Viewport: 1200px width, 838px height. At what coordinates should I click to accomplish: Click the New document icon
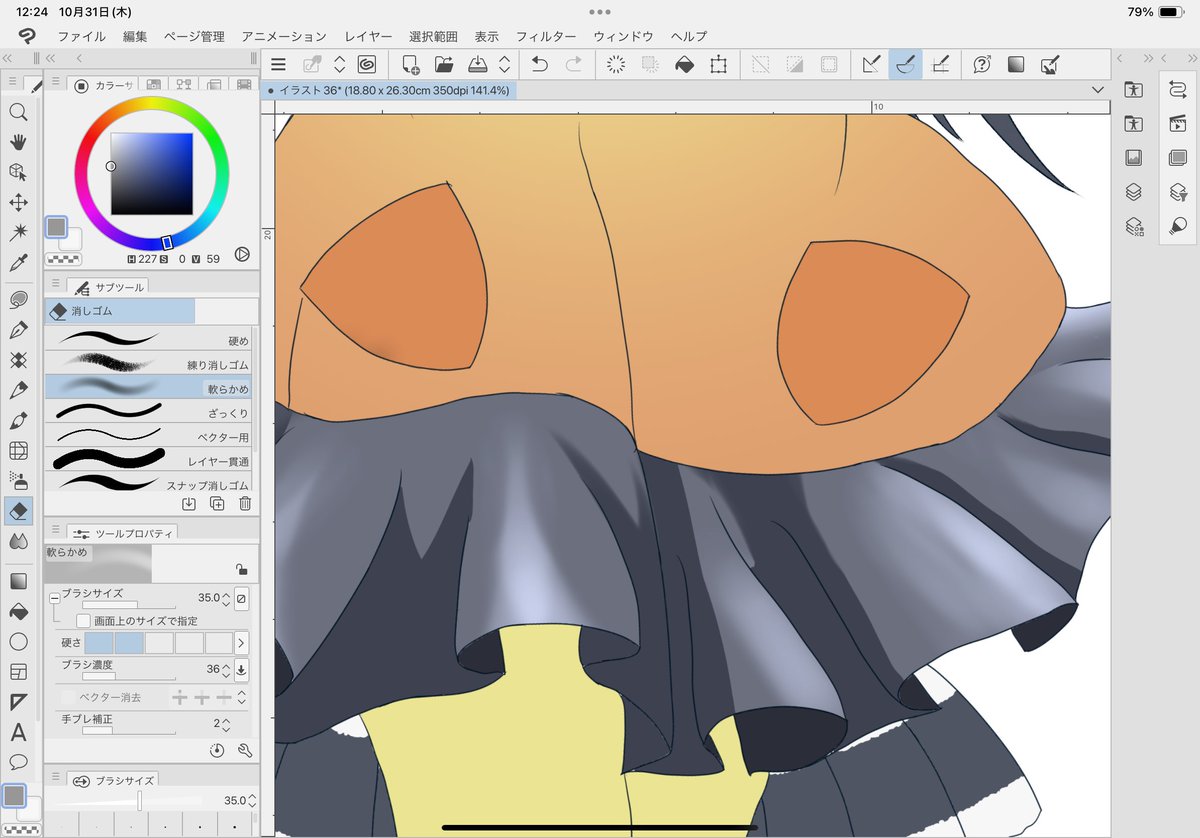coord(411,64)
